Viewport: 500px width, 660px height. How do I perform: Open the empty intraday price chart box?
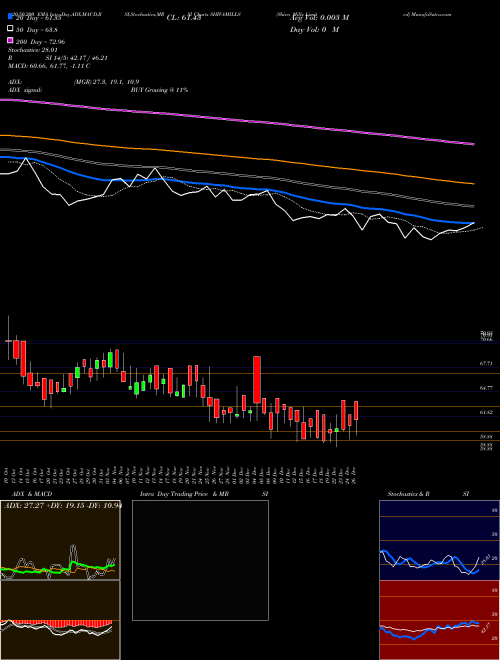[x=200, y=560]
